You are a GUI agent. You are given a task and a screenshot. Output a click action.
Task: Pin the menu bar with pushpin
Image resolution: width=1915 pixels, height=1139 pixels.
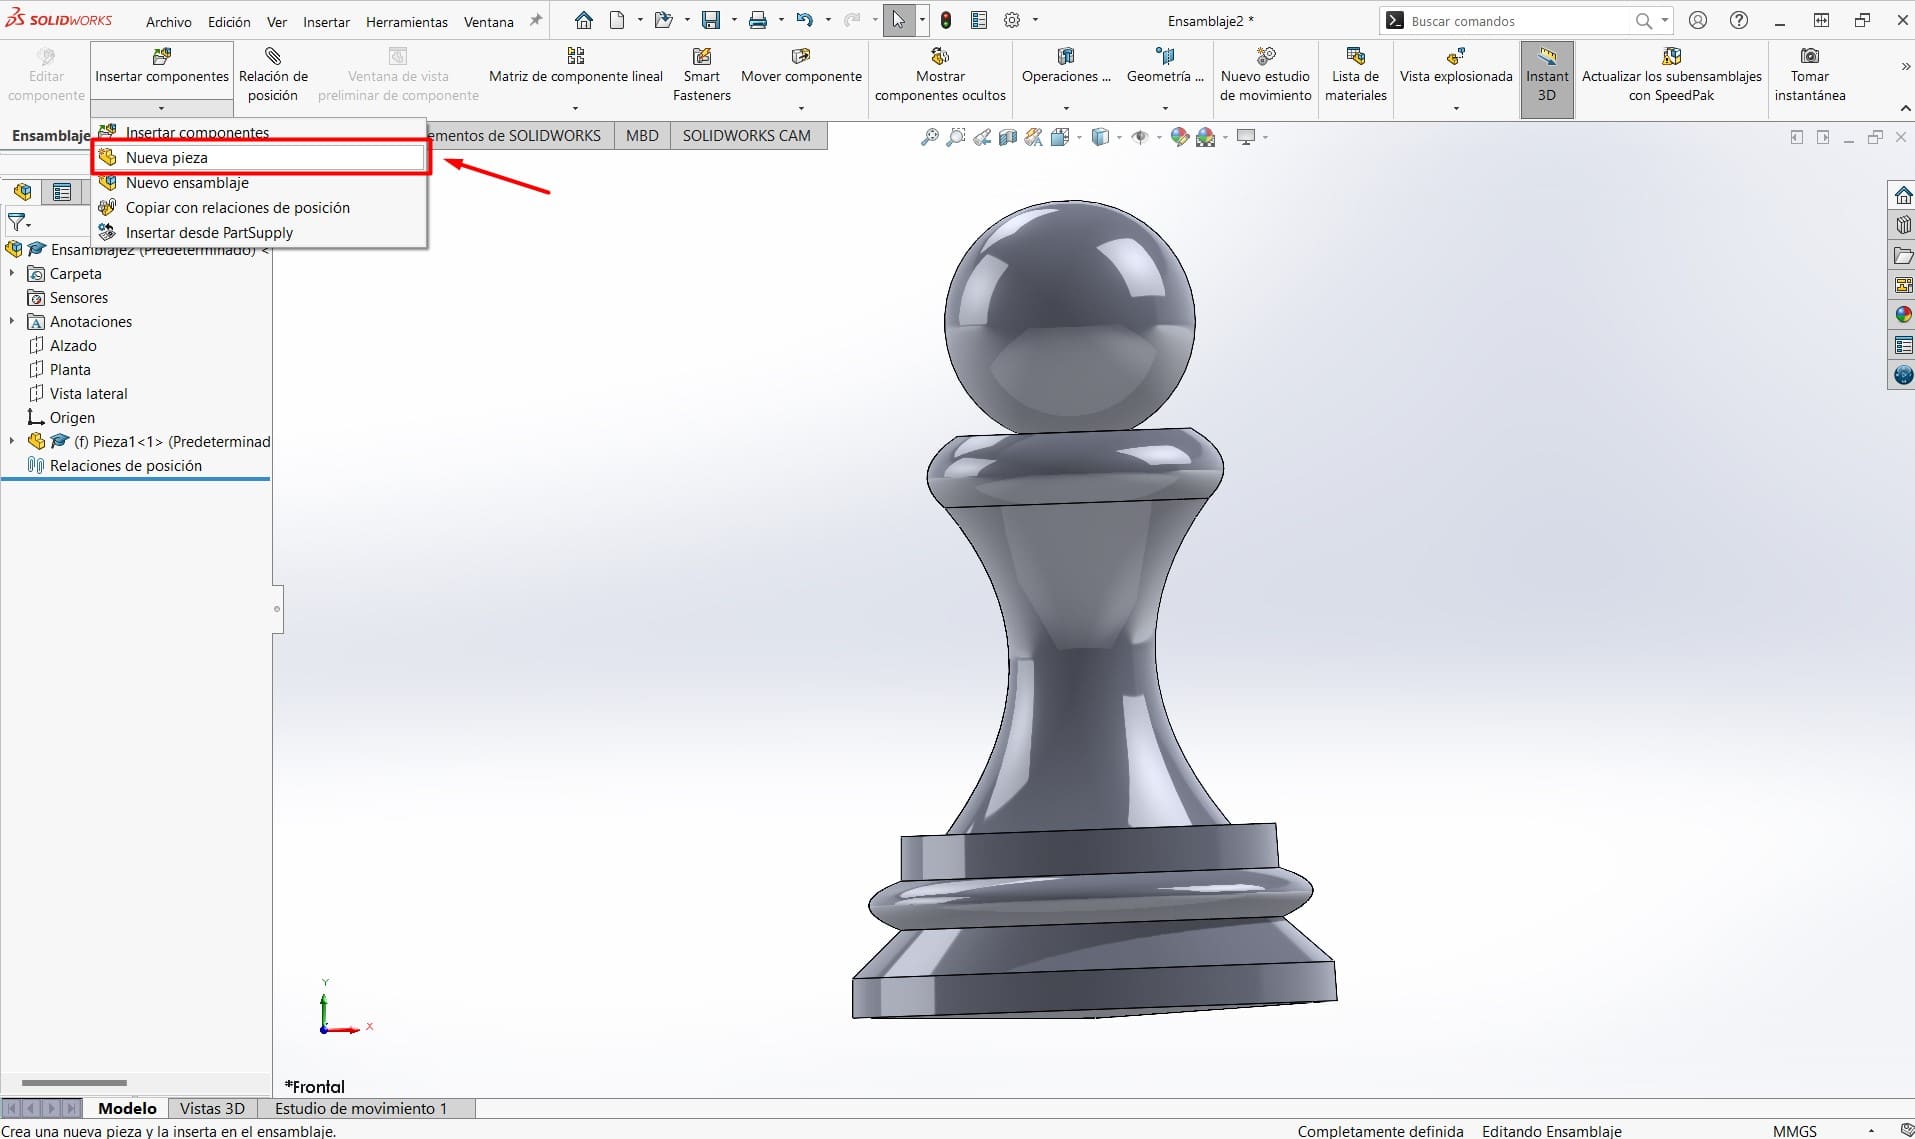click(536, 20)
